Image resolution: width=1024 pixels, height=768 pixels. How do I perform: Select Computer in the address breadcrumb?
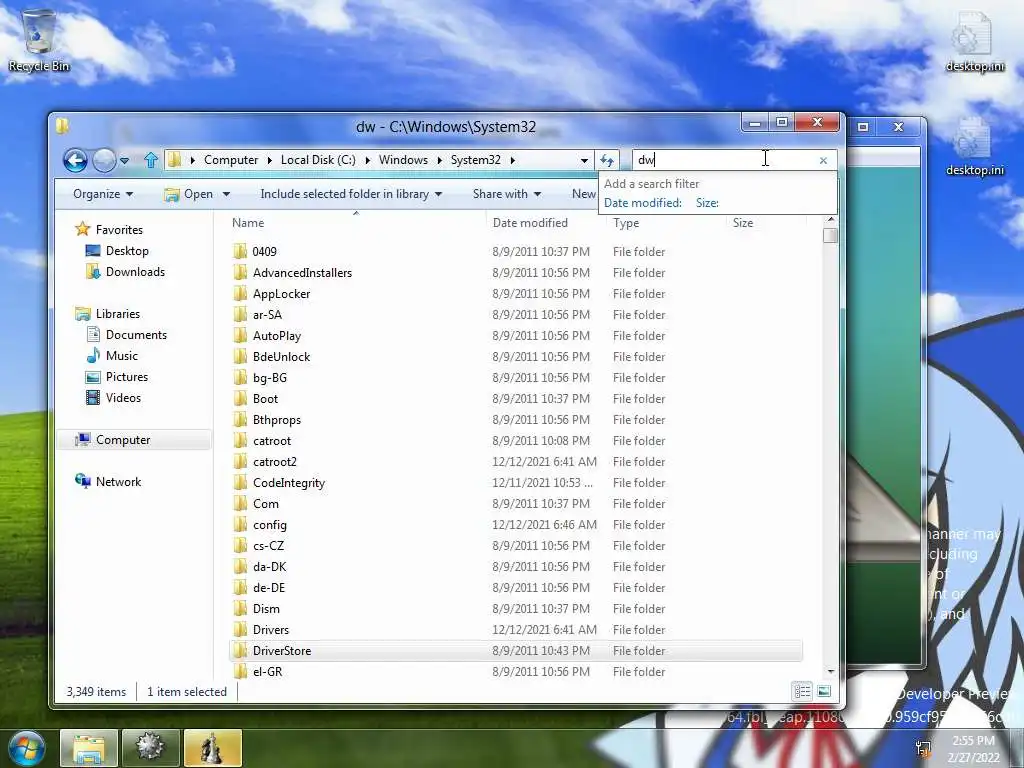click(231, 160)
